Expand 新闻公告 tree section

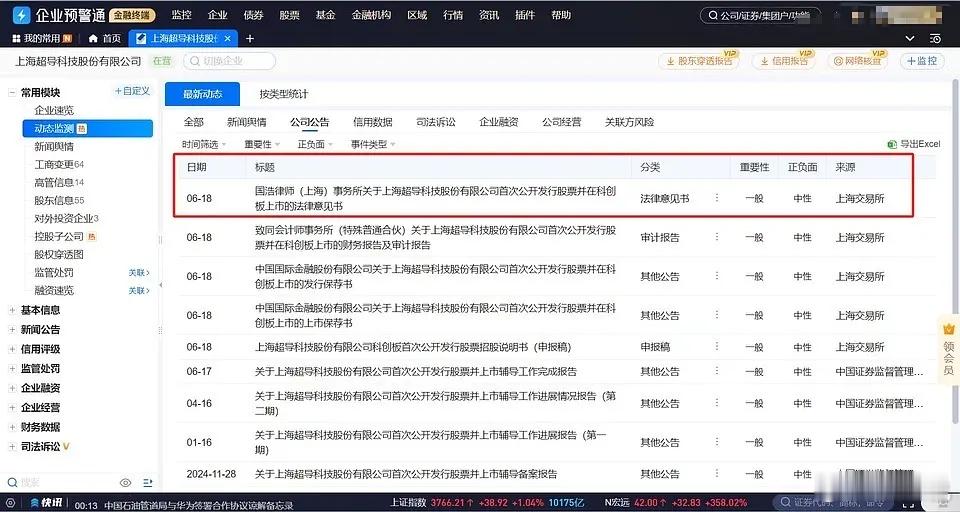tap(12, 329)
